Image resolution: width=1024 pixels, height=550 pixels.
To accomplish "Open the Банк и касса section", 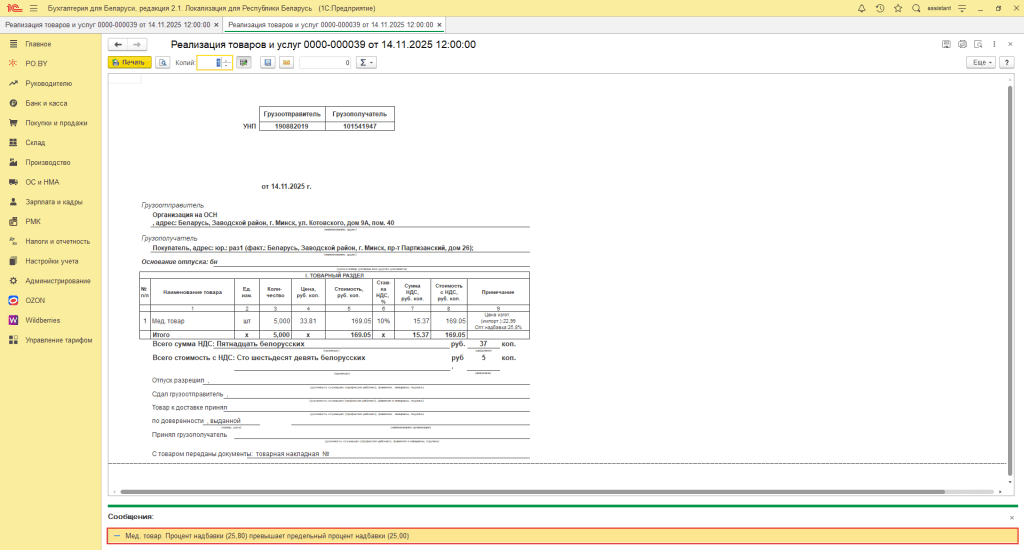I will (x=46, y=103).
